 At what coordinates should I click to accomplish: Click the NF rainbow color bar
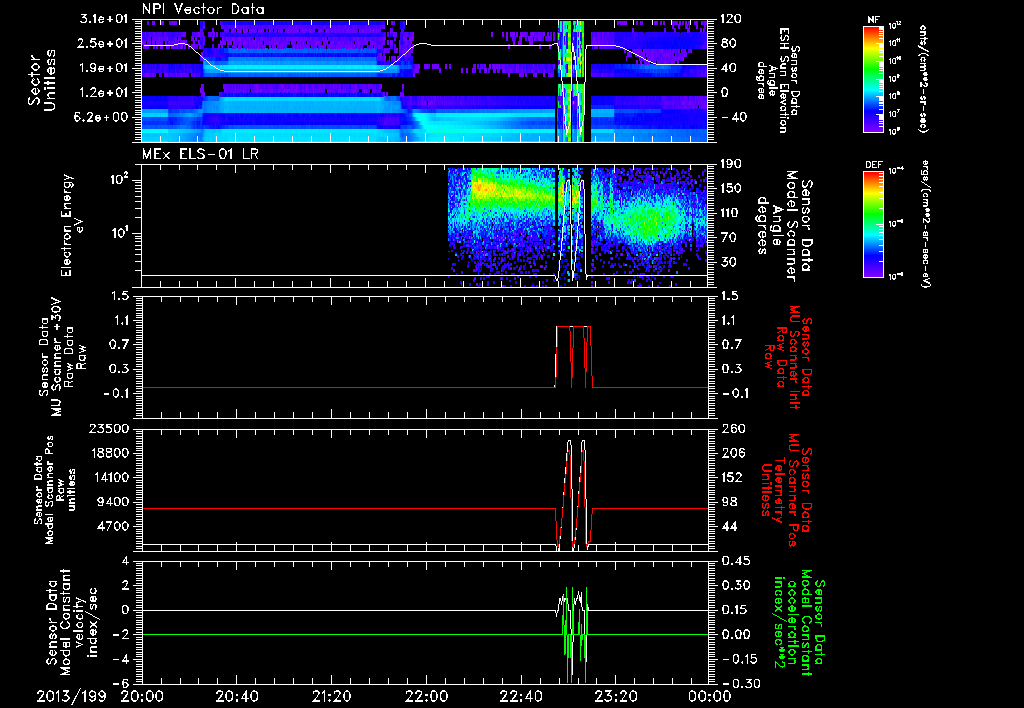tap(874, 78)
